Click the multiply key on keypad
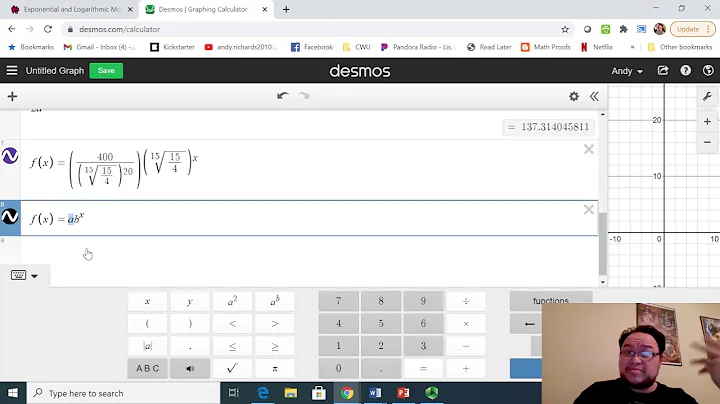This screenshot has height=404, width=720. [466, 324]
